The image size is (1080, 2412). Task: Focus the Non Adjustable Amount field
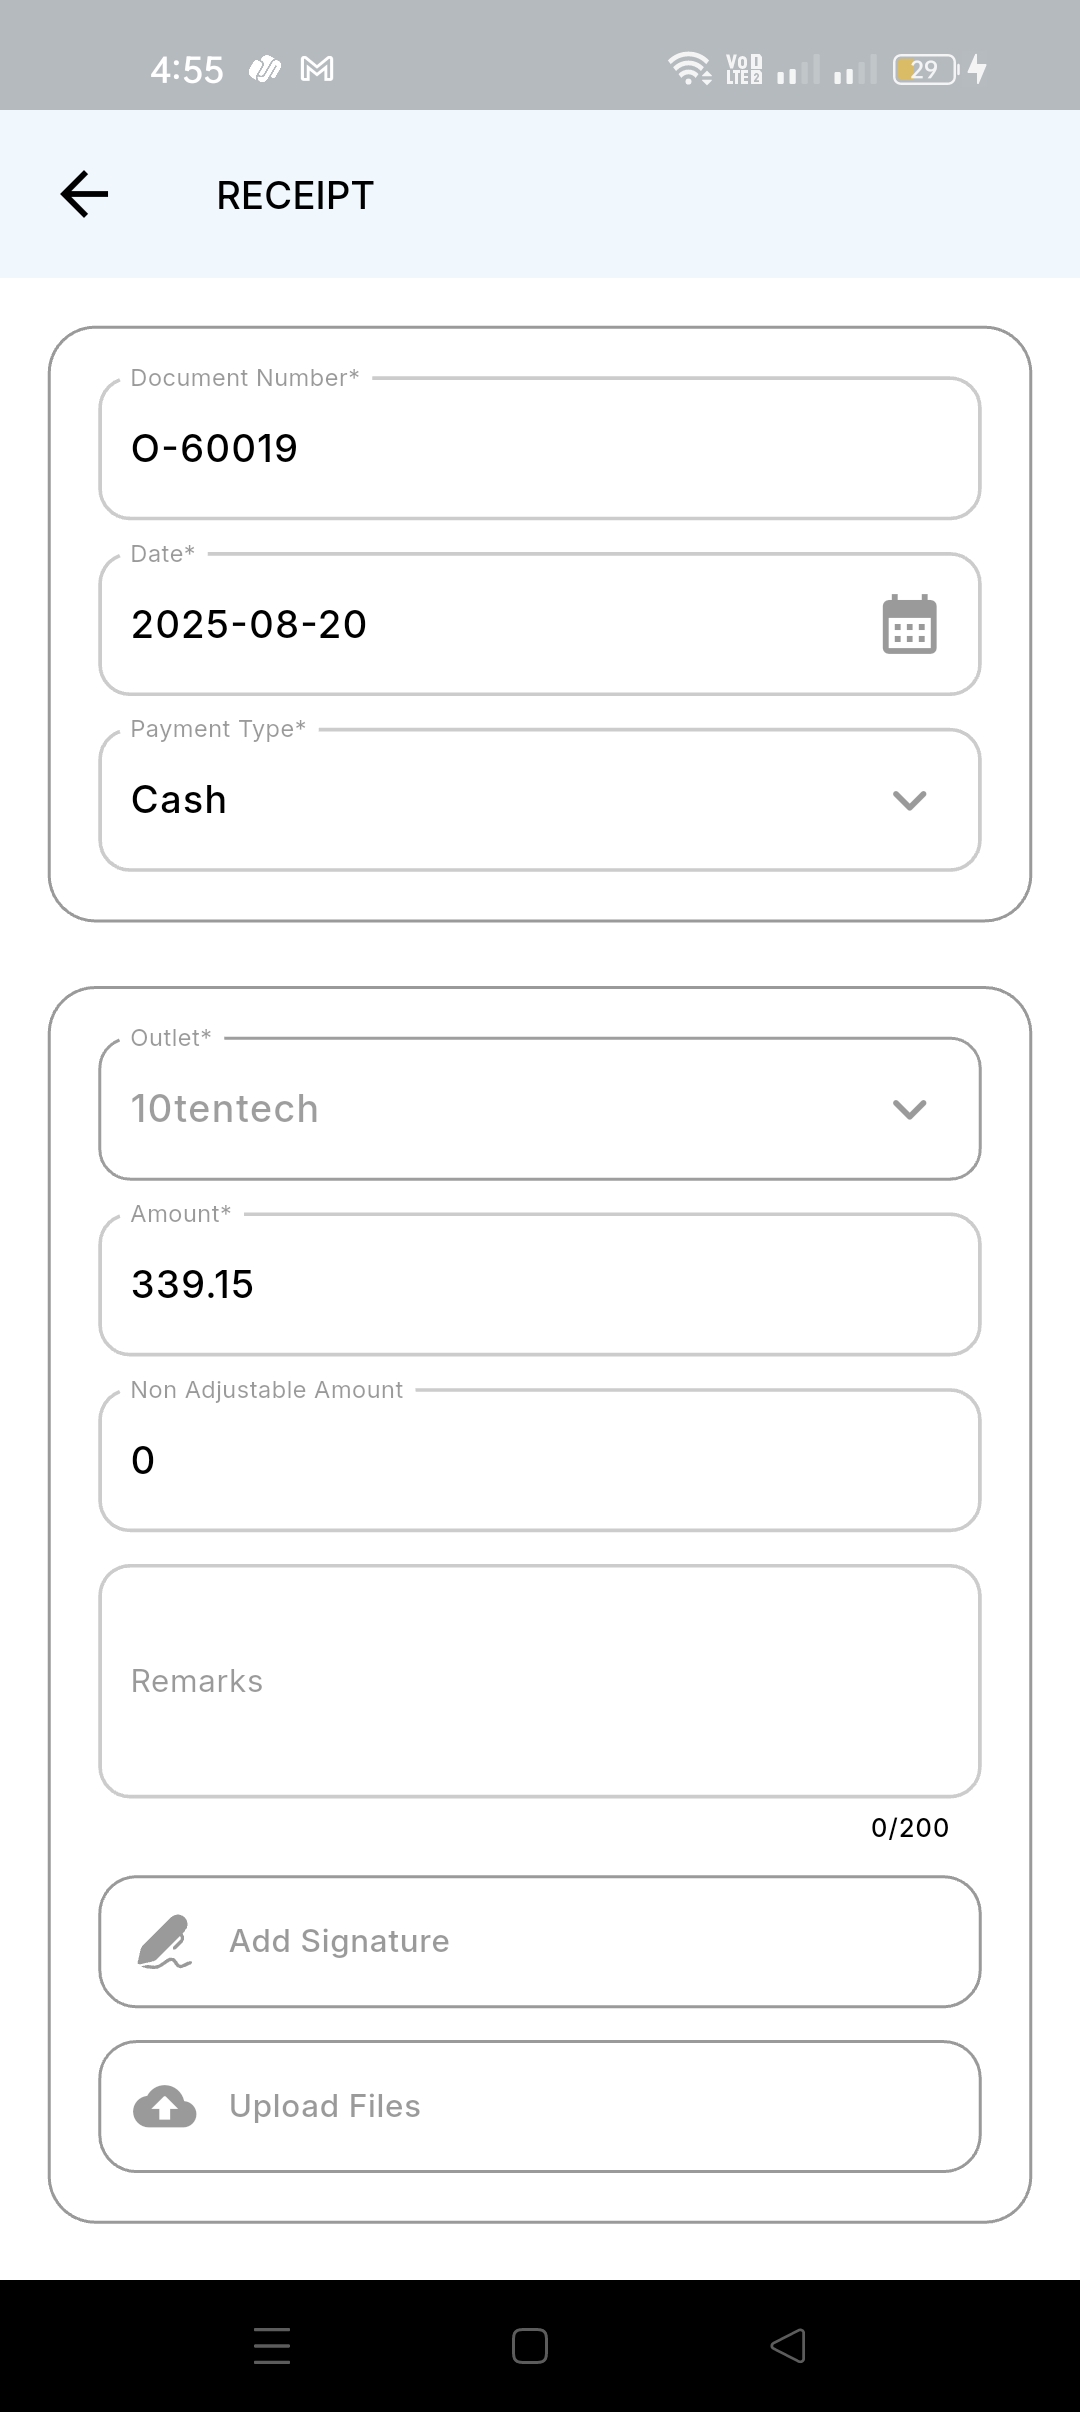click(x=540, y=1460)
